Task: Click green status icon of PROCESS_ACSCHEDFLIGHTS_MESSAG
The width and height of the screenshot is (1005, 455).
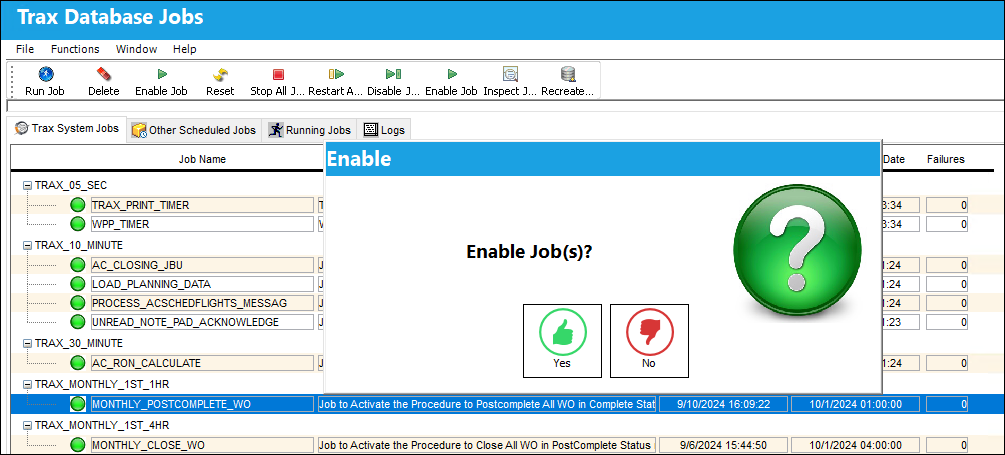Action: point(78,302)
